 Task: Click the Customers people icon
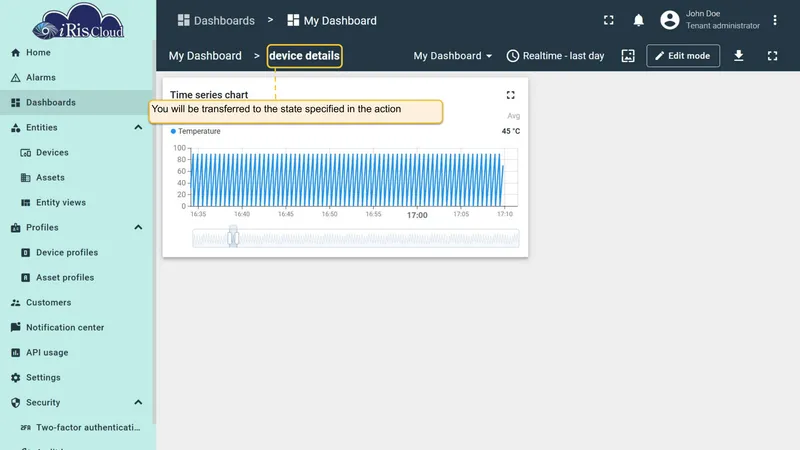click(x=16, y=303)
